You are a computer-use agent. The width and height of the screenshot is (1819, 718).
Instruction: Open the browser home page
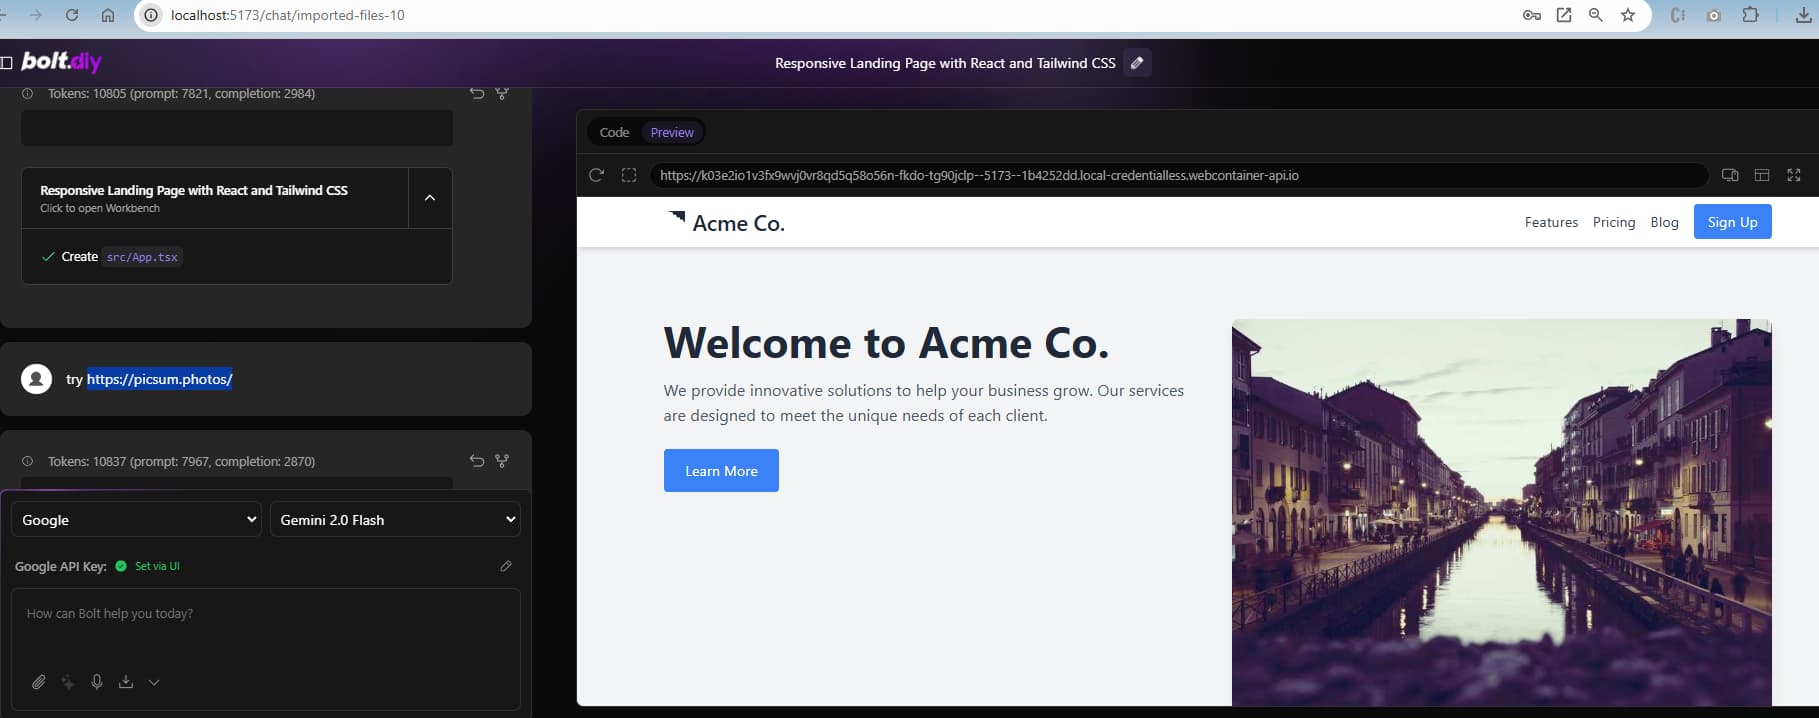click(108, 15)
